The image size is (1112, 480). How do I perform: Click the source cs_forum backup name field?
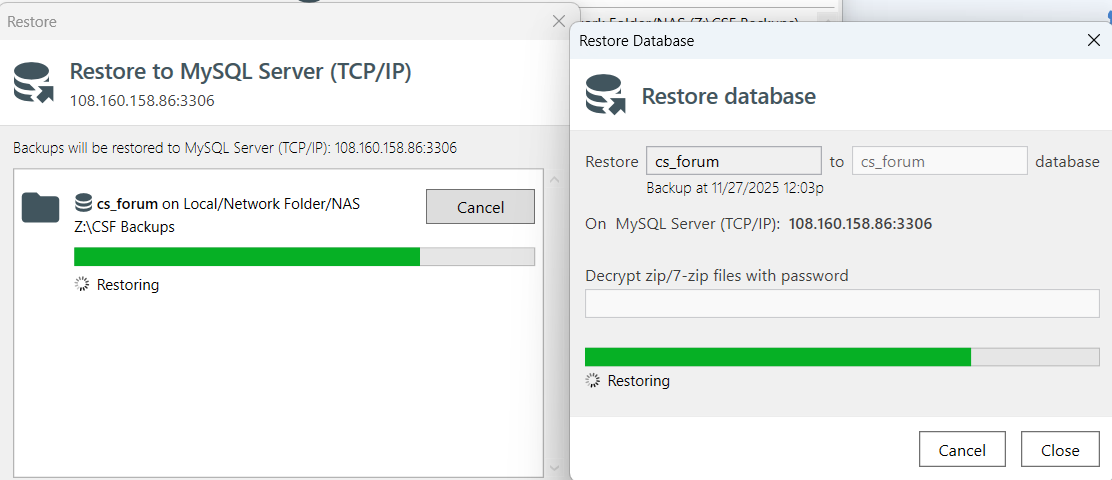point(733,161)
